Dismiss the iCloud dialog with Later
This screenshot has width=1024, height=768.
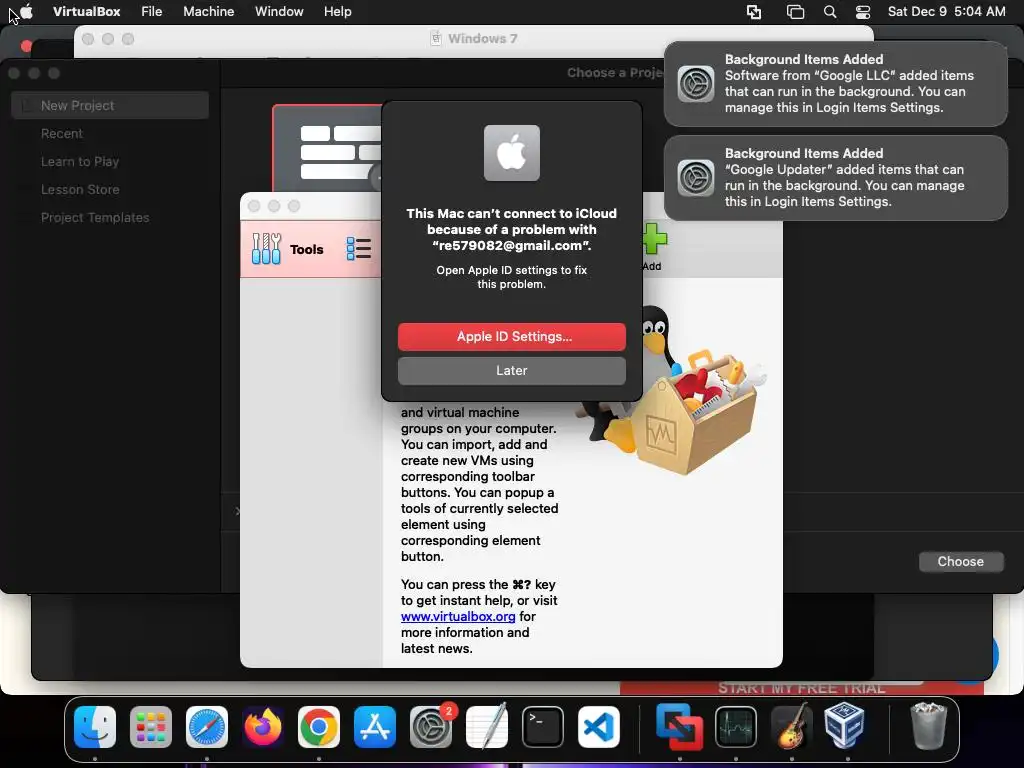511,370
